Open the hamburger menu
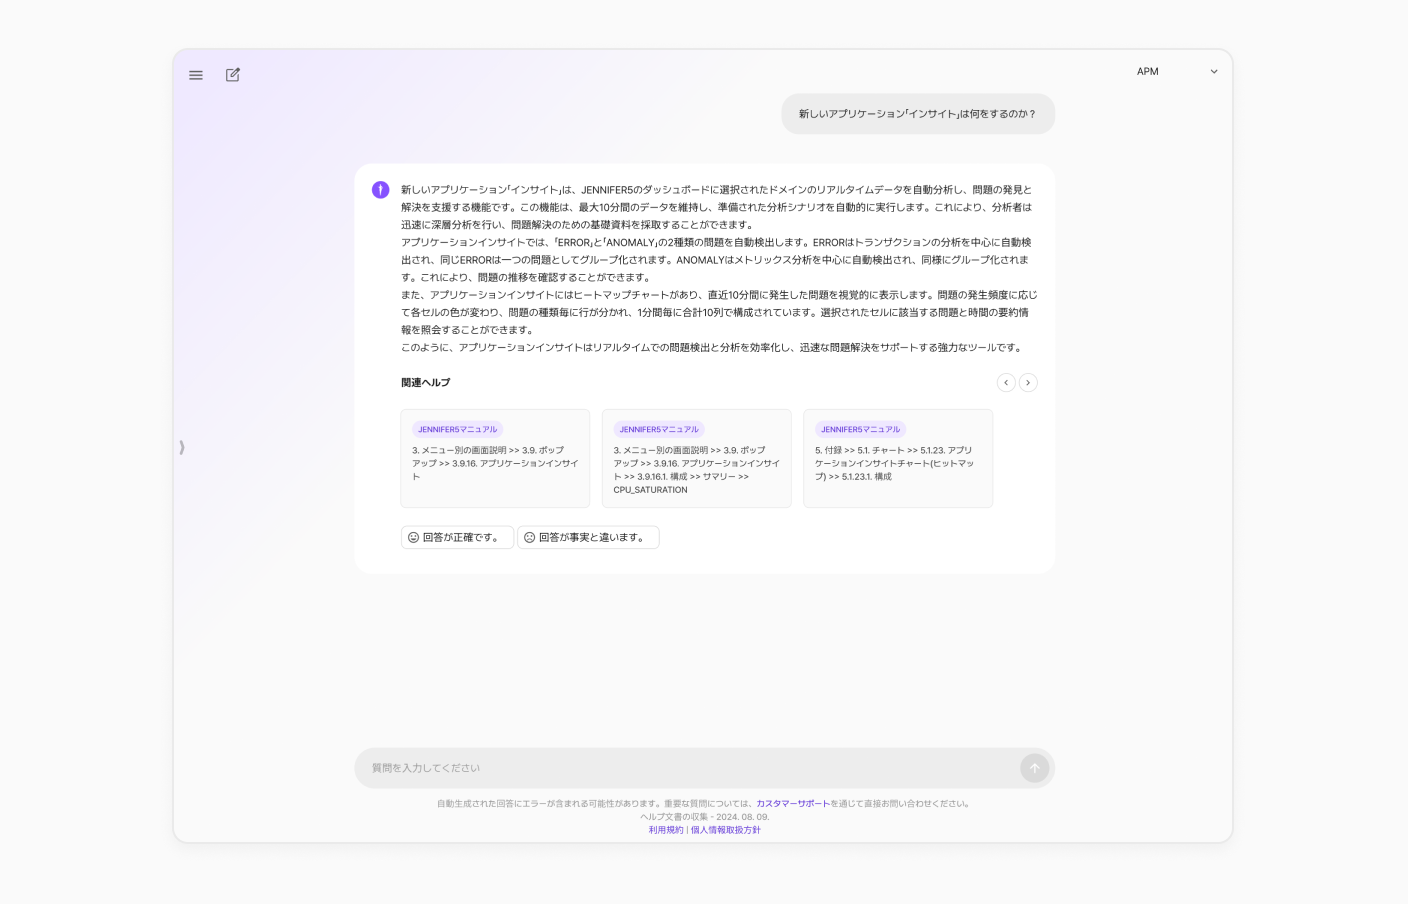Image resolution: width=1408 pixels, height=904 pixels. click(196, 75)
